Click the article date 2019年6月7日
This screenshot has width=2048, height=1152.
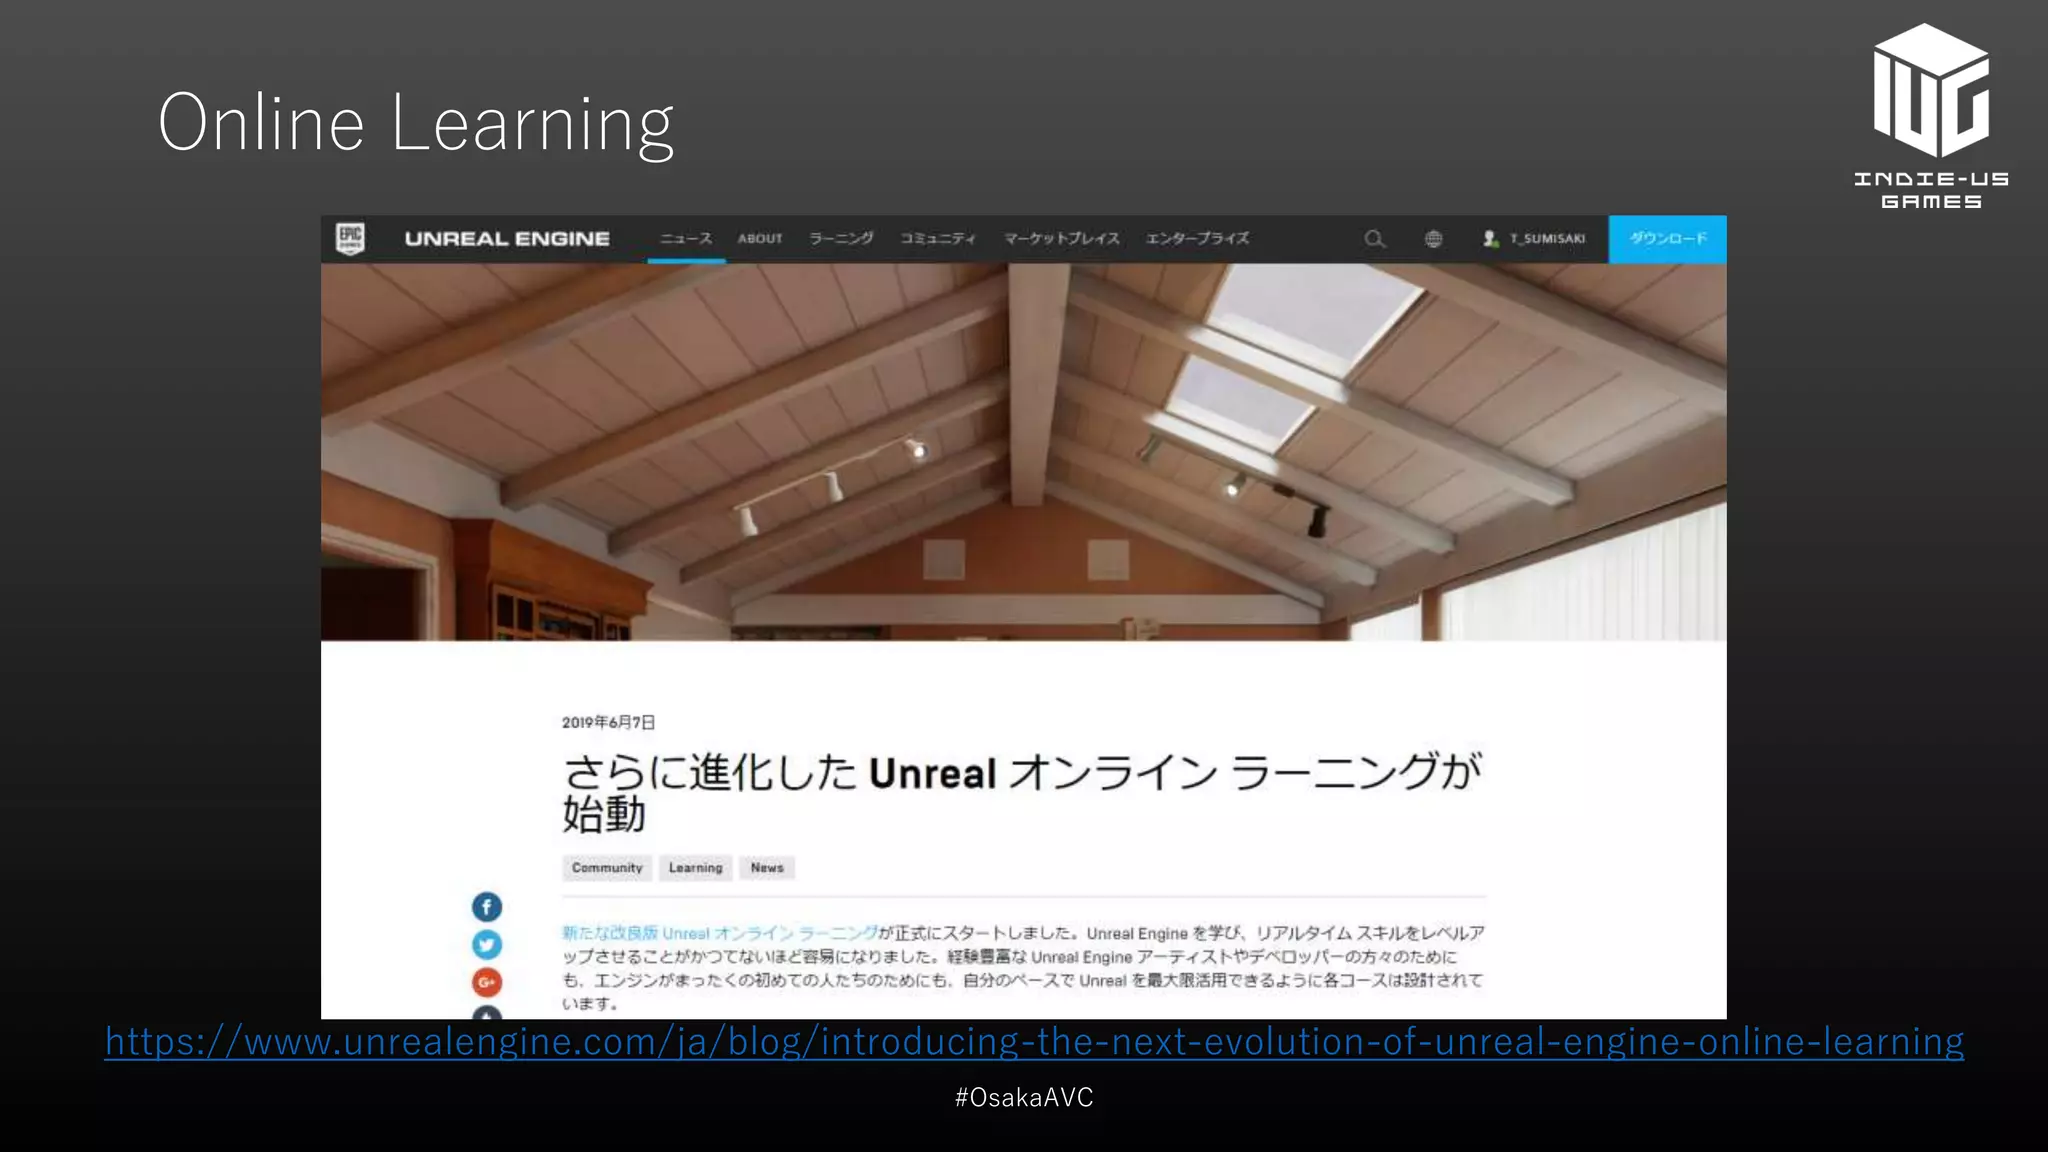click(x=608, y=722)
